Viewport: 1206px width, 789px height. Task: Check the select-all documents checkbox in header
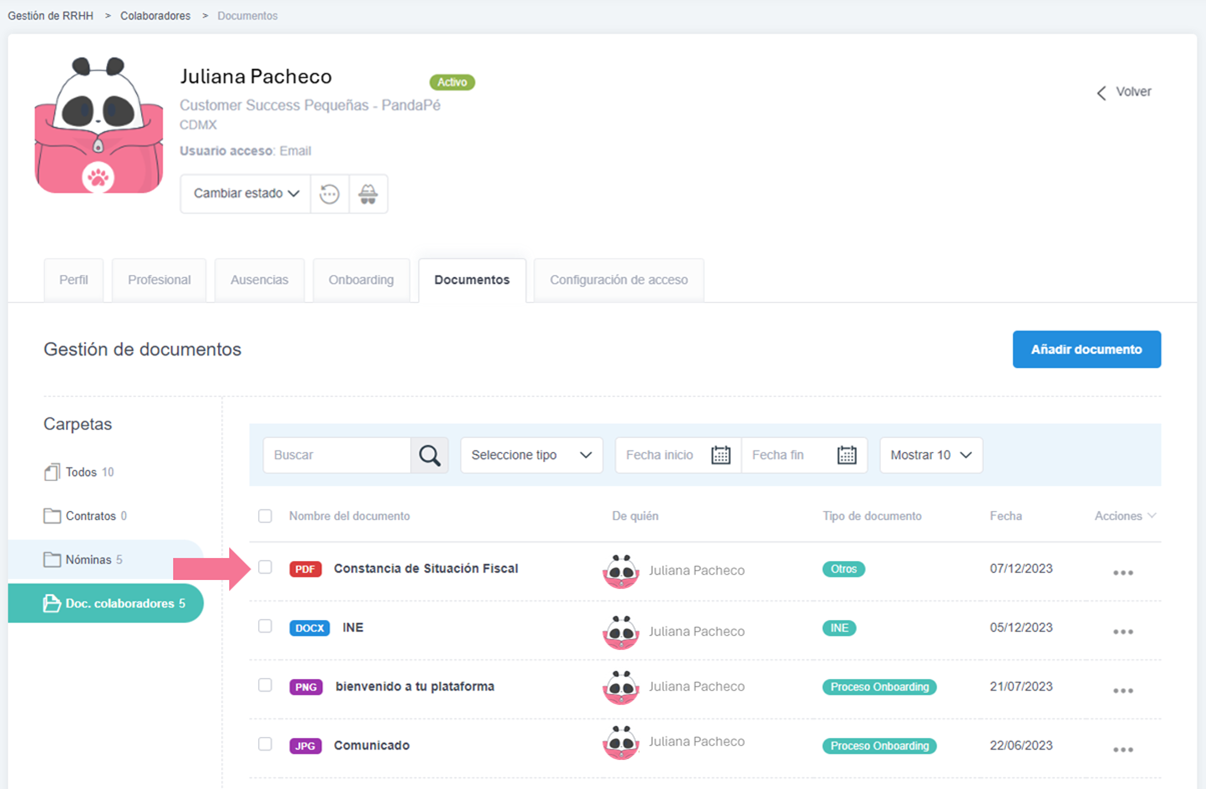(265, 517)
